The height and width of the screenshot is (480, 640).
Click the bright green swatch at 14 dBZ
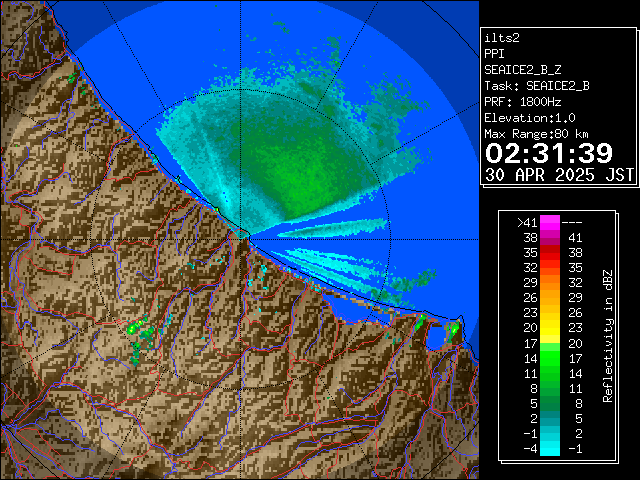(x=550, y=358)
